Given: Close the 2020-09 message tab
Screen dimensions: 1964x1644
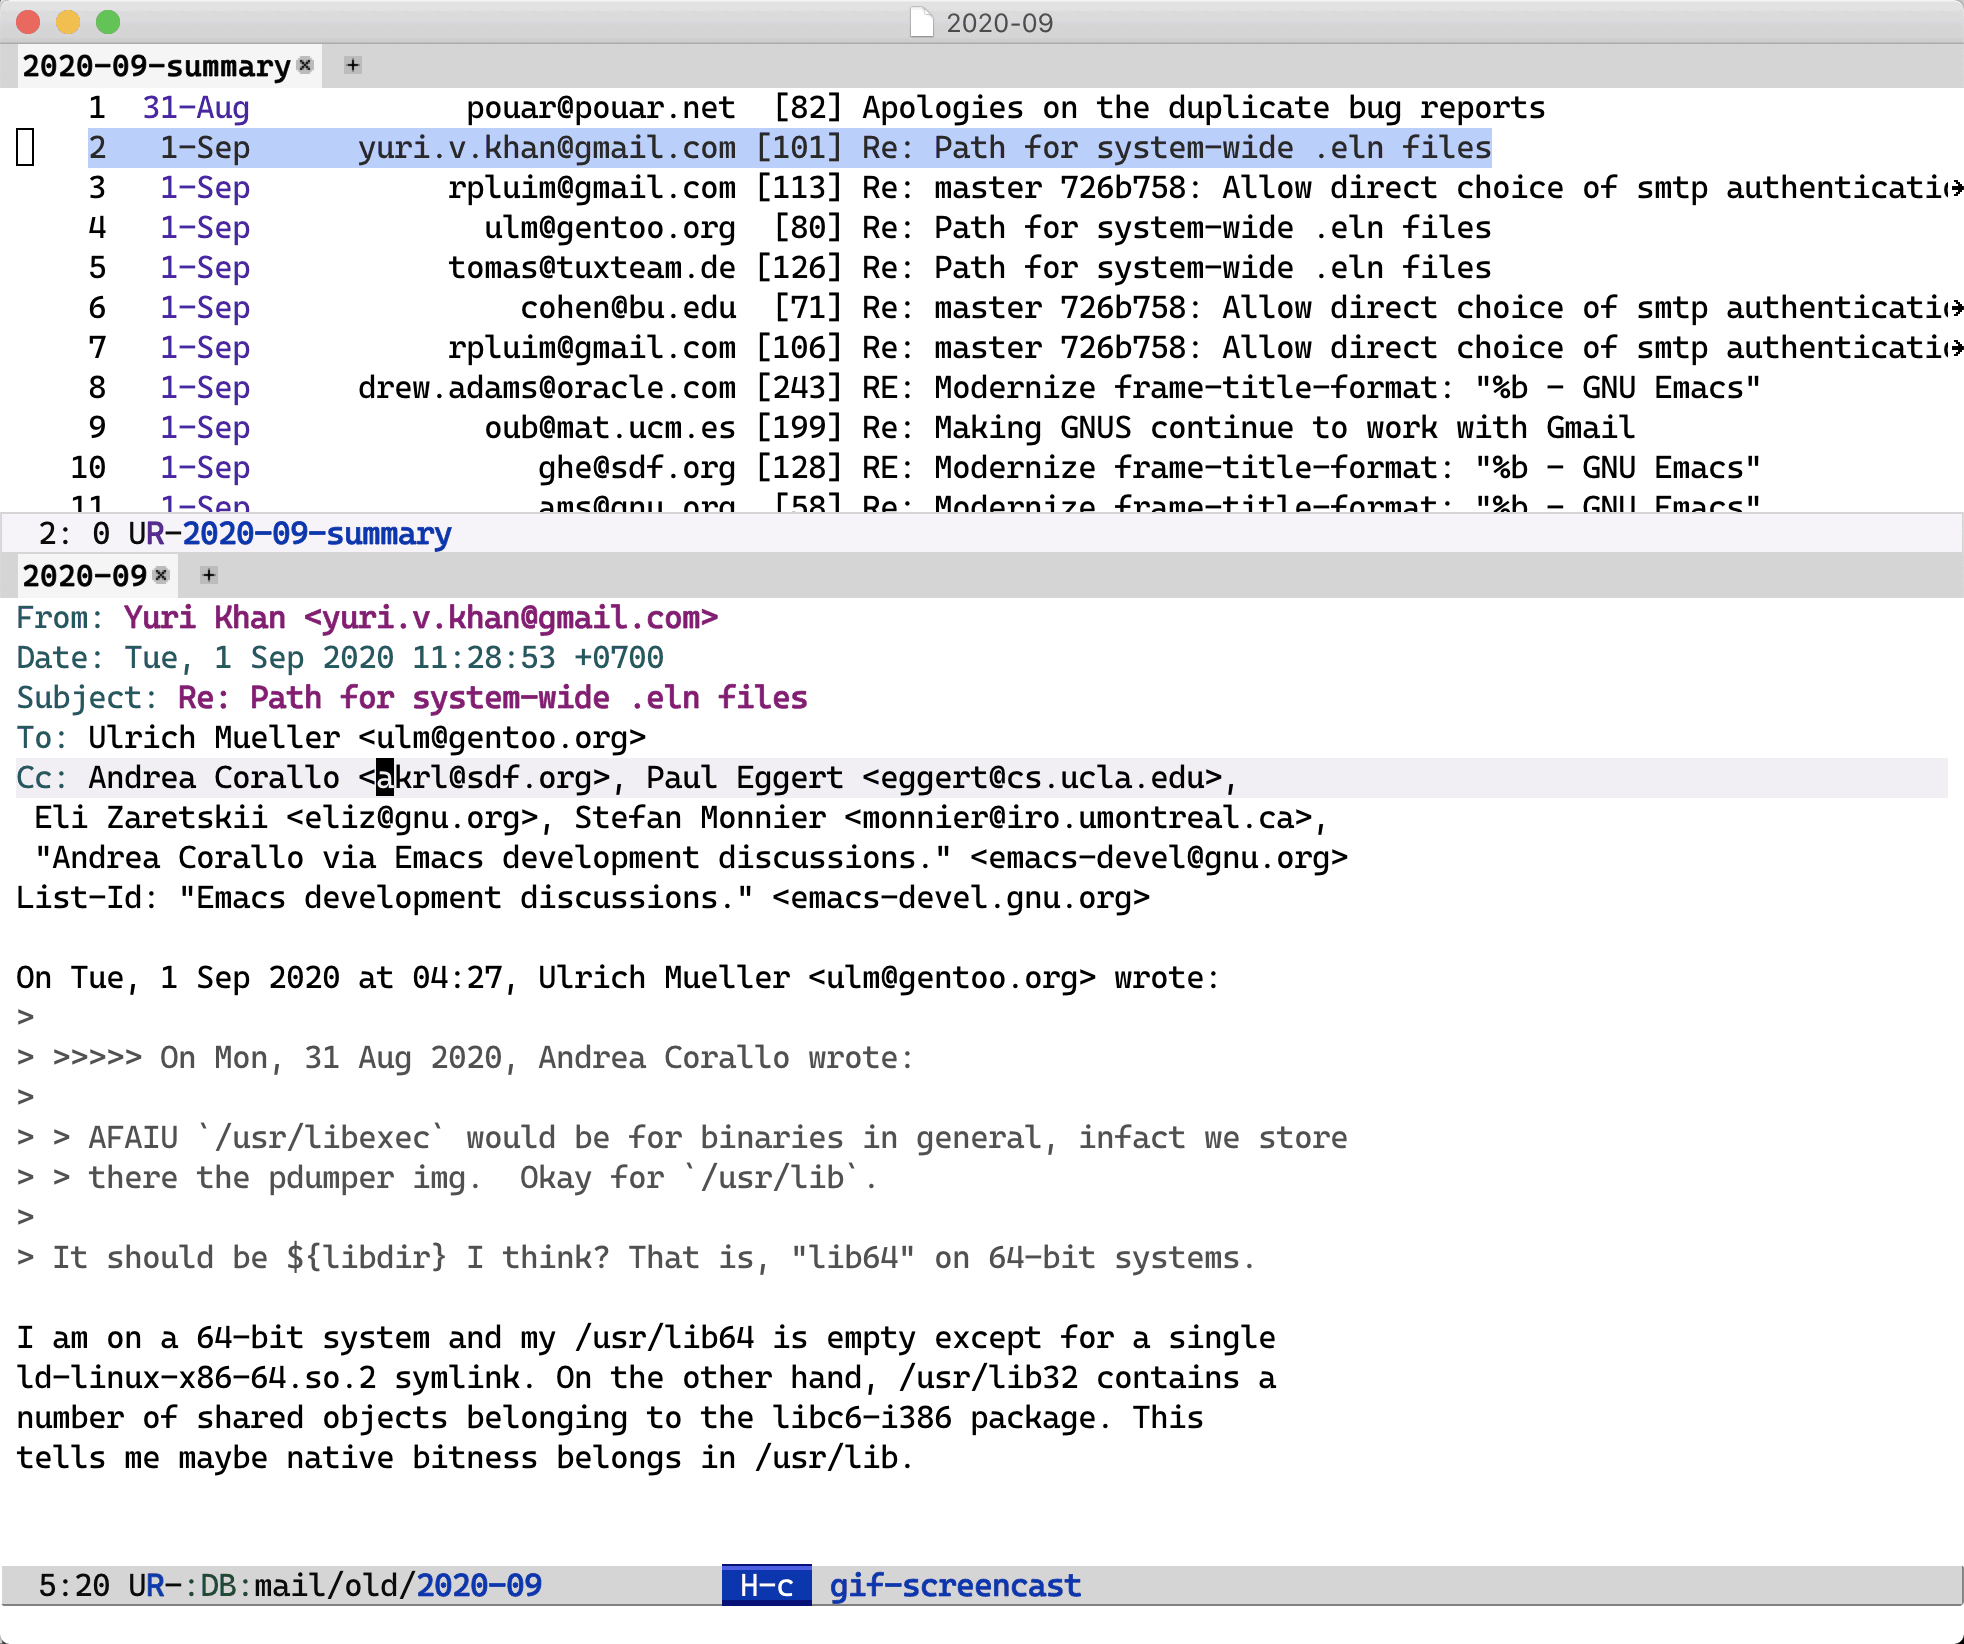Looking at the screenshot, I should click(x=161, y=575).
